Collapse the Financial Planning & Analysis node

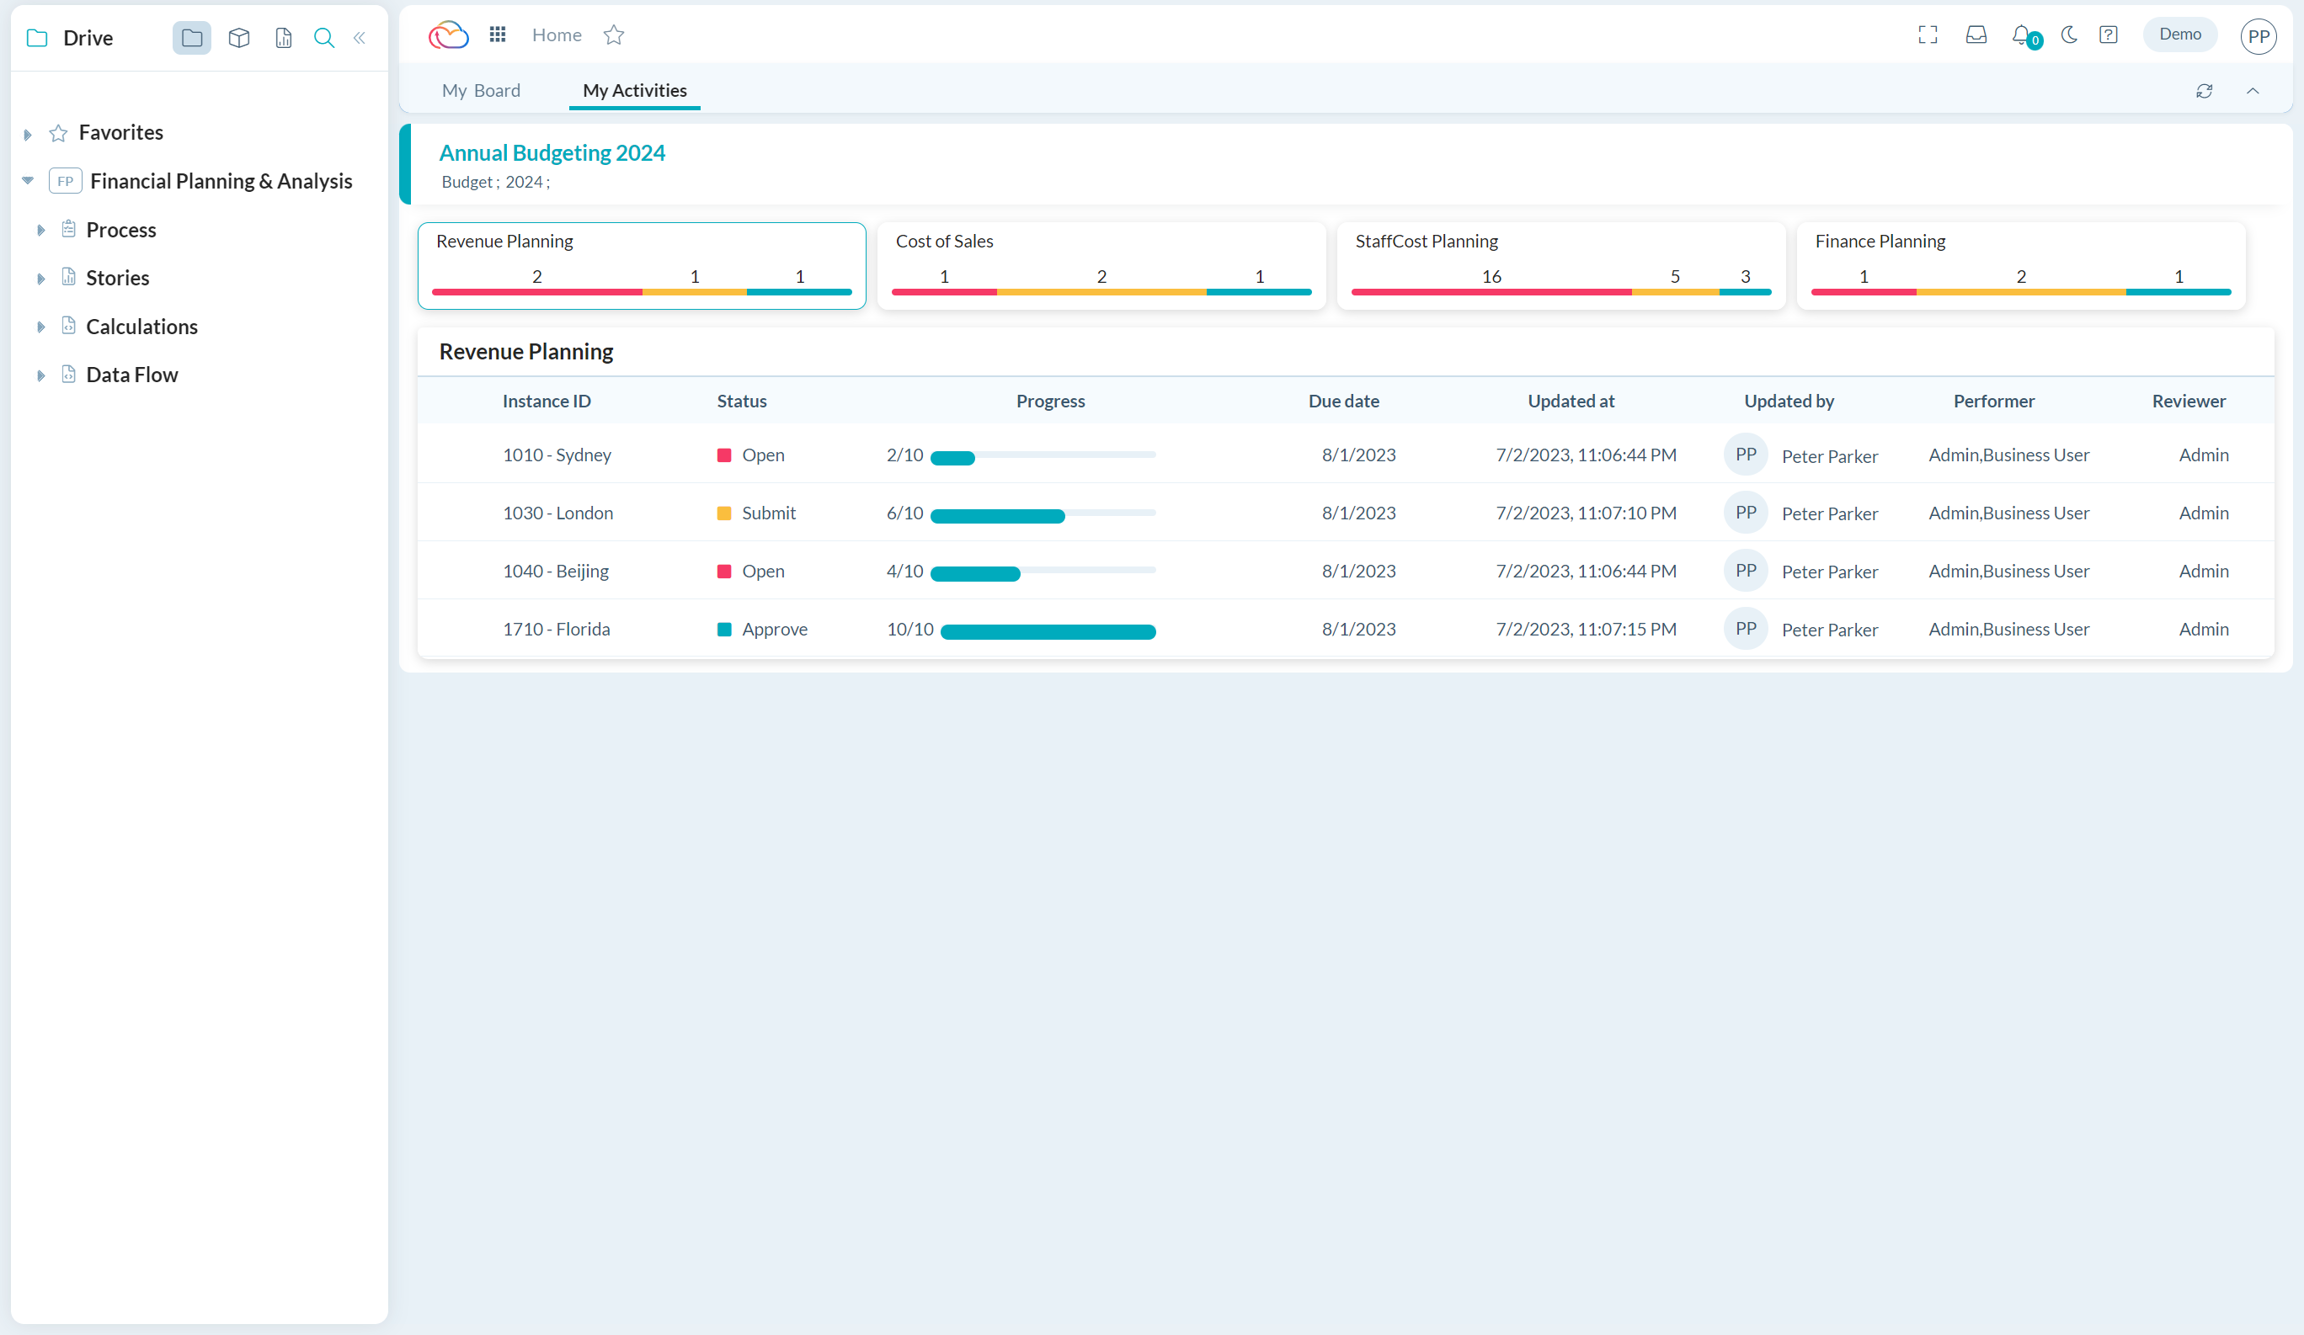coord(28,181)
